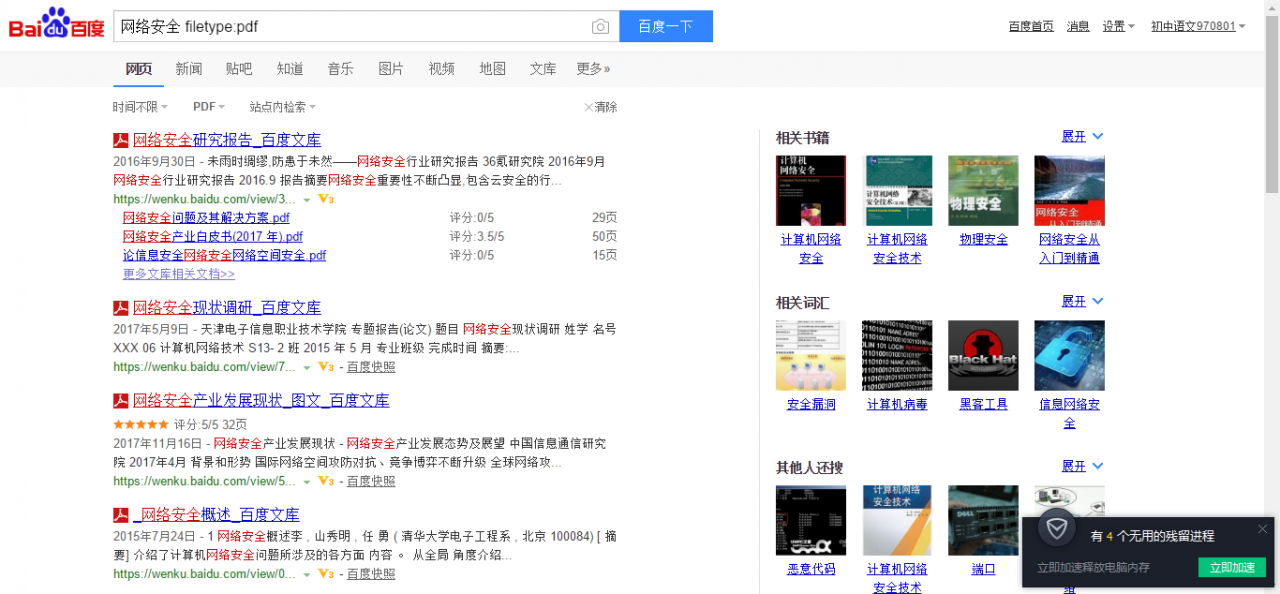Screen dimensions: 1280x594
Task: Open 网络安全从入门到精通 book cover
Action: (x=1069, y=190)
